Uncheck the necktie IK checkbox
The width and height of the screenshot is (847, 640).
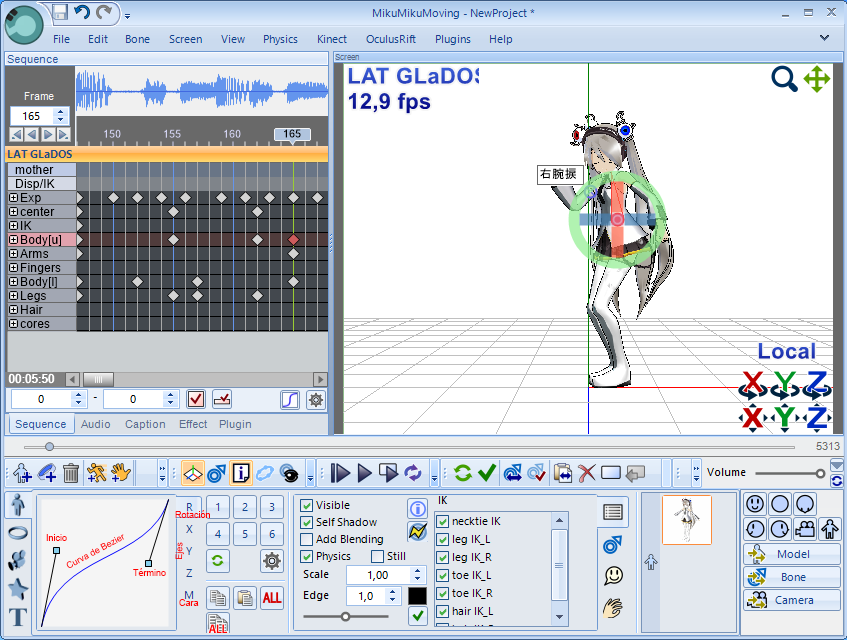tap(443, 521)
